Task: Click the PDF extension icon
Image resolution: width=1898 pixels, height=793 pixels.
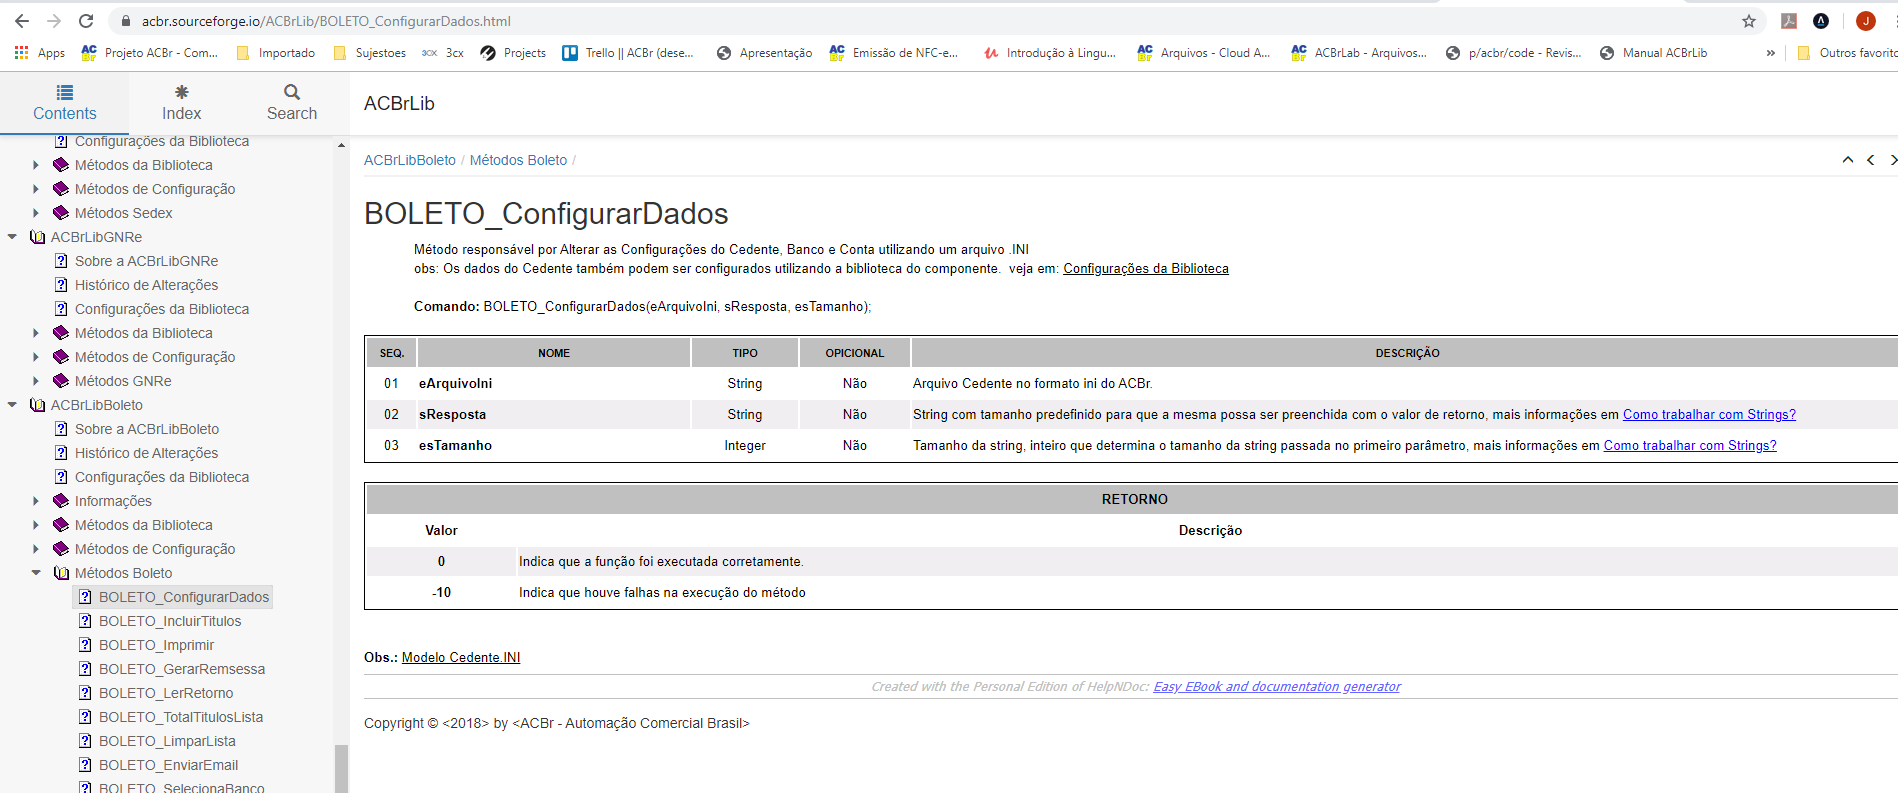Action: 1789,21
